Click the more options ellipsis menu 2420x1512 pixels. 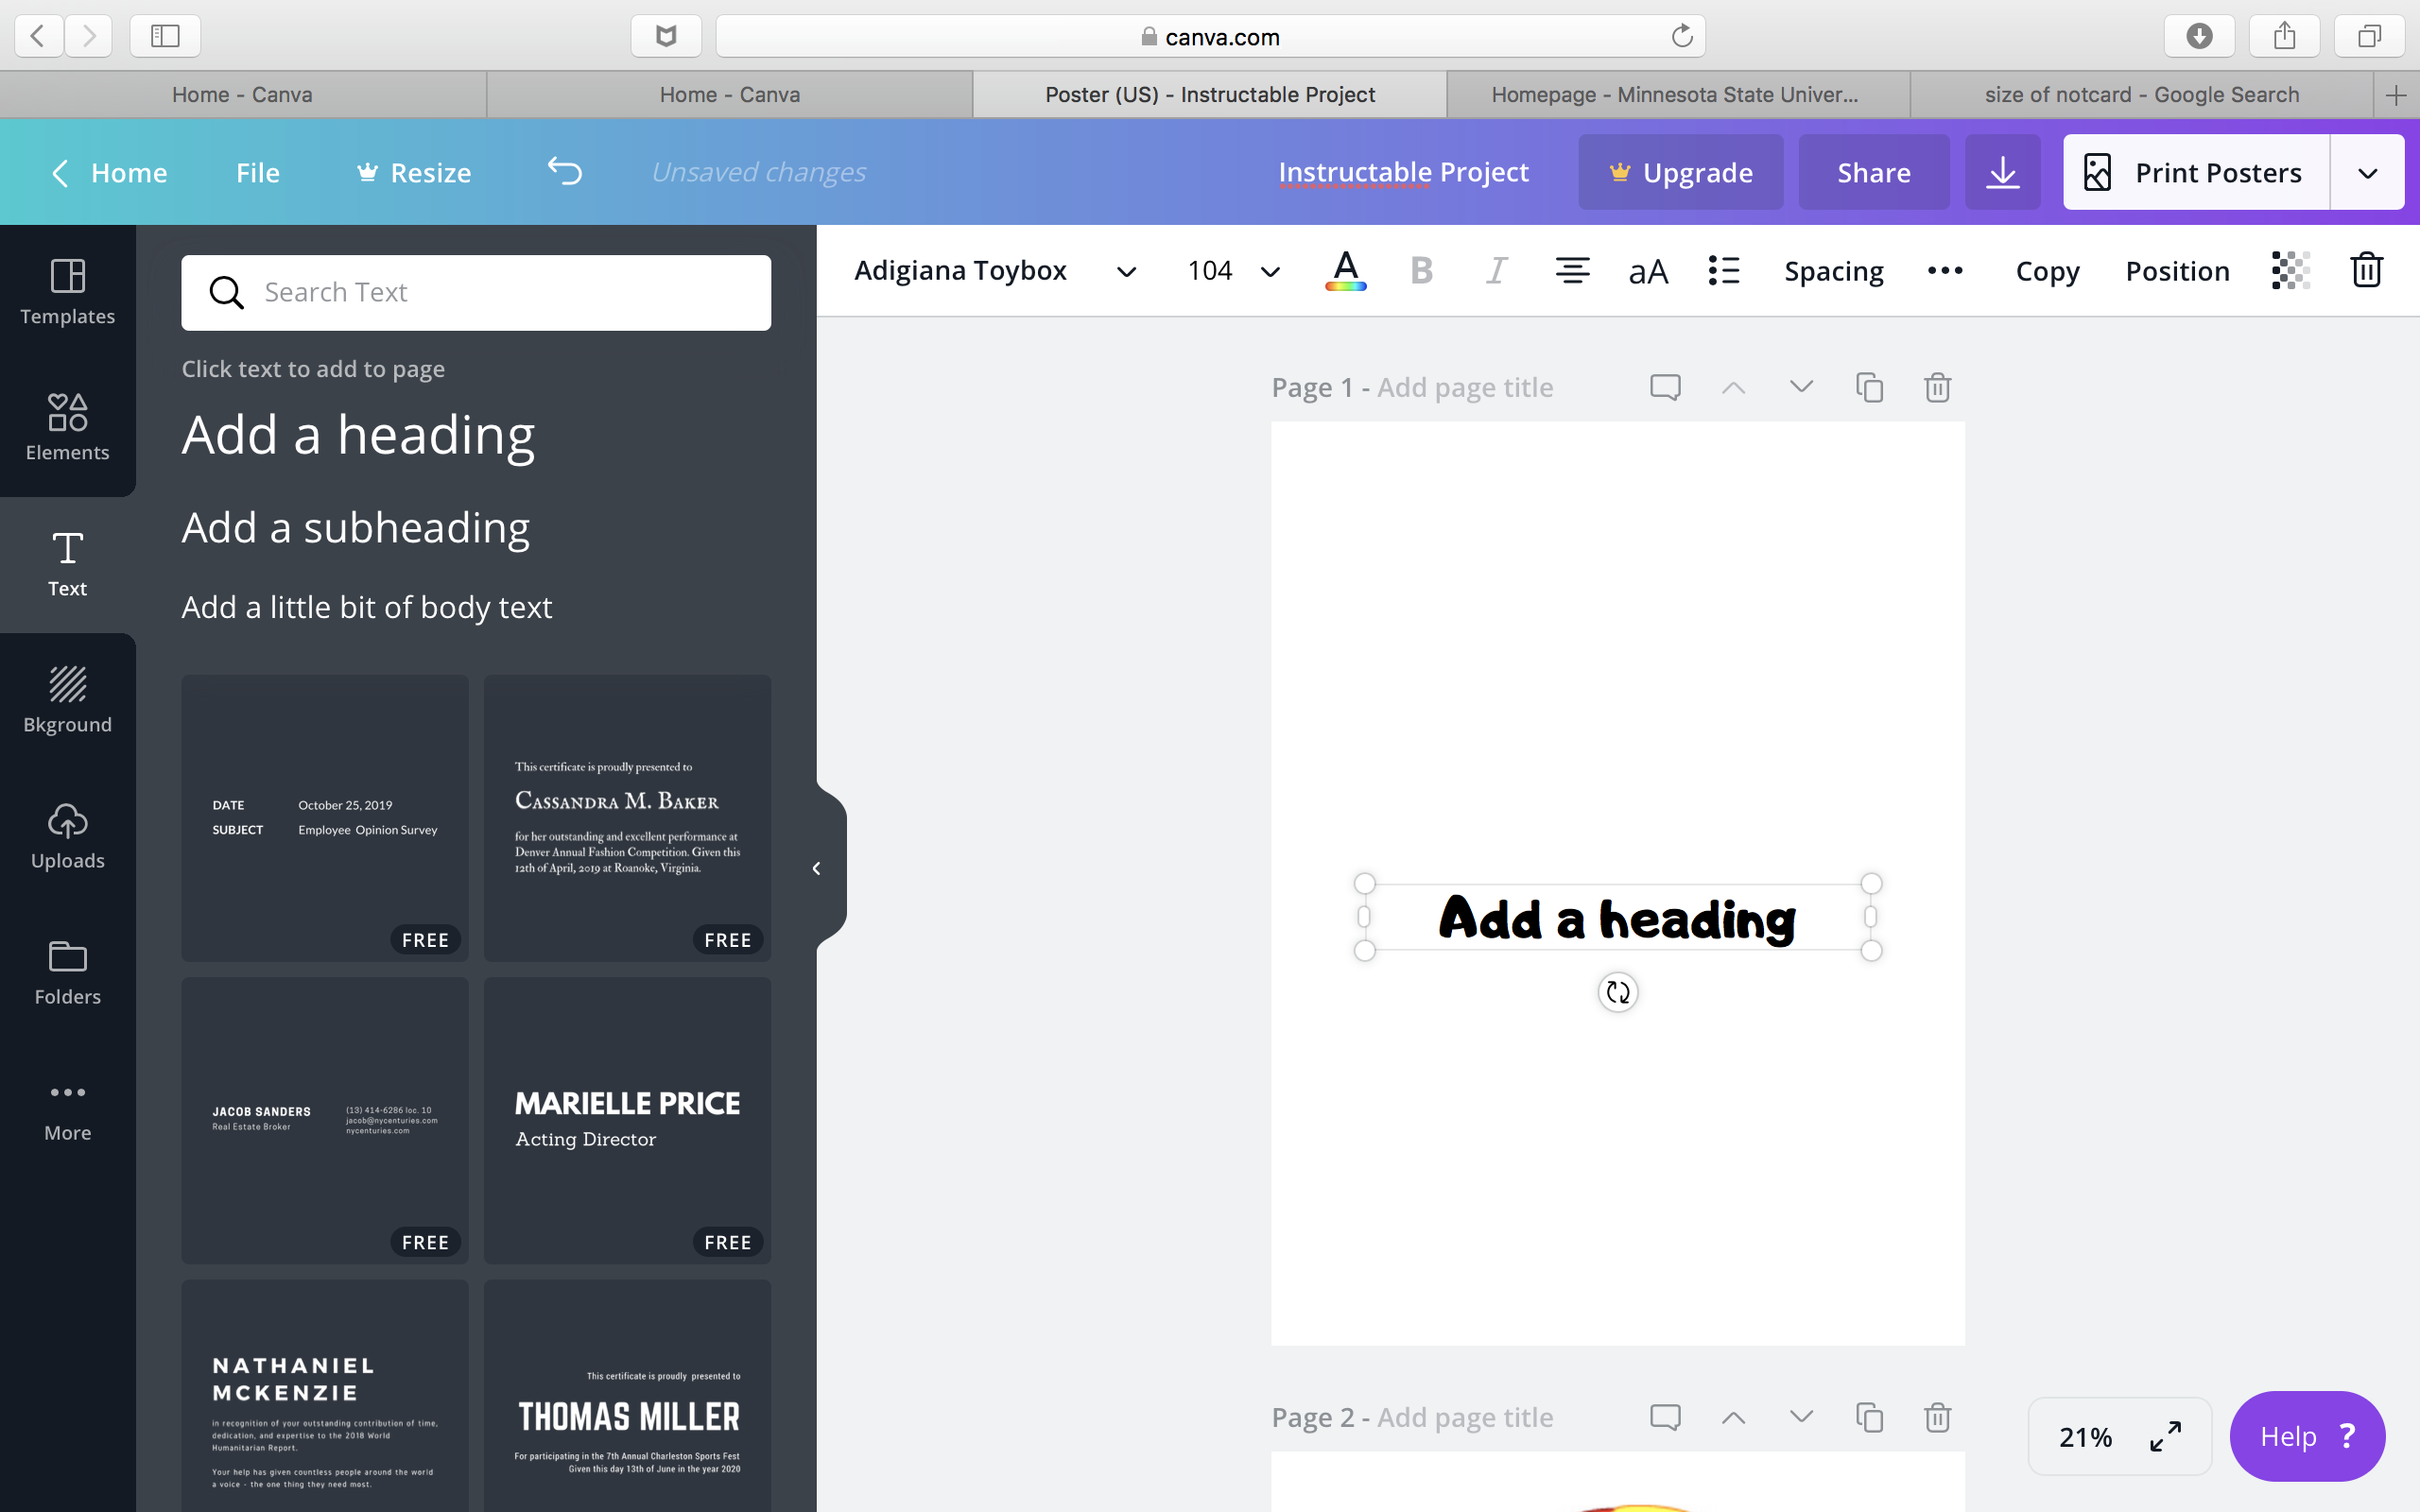coord(1948,270)
